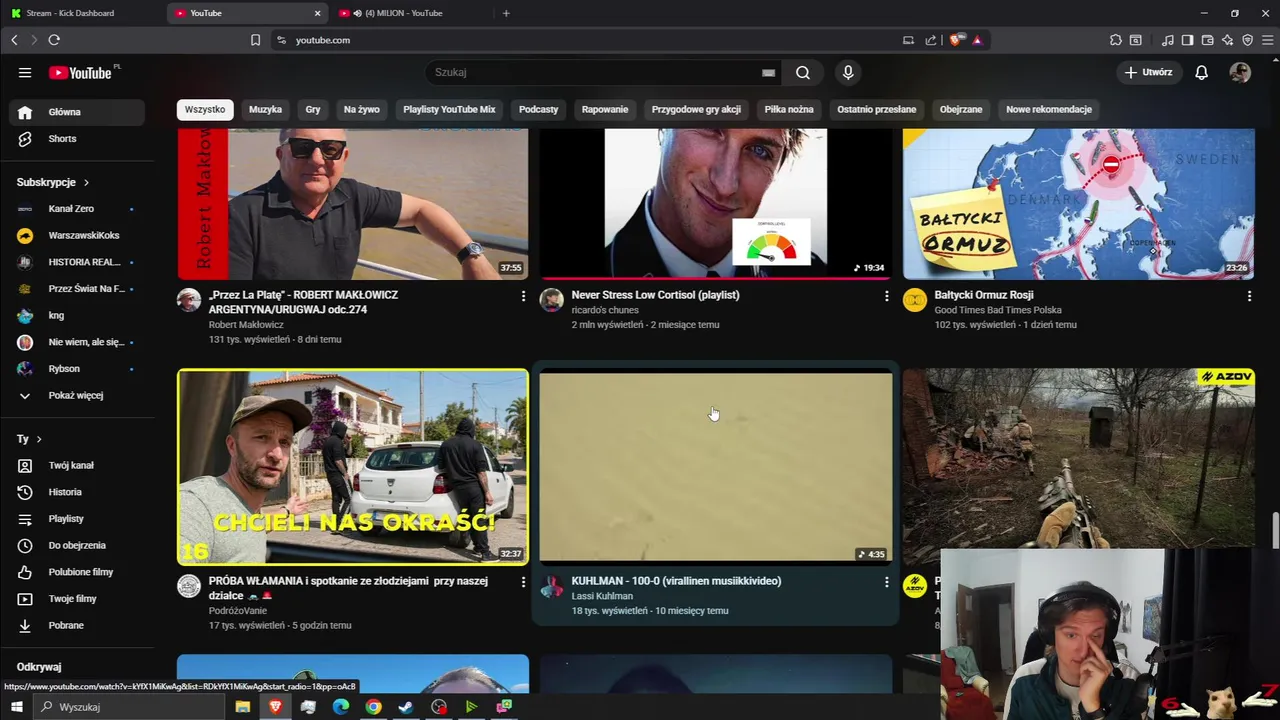Open Historia in sidebar

77,492
